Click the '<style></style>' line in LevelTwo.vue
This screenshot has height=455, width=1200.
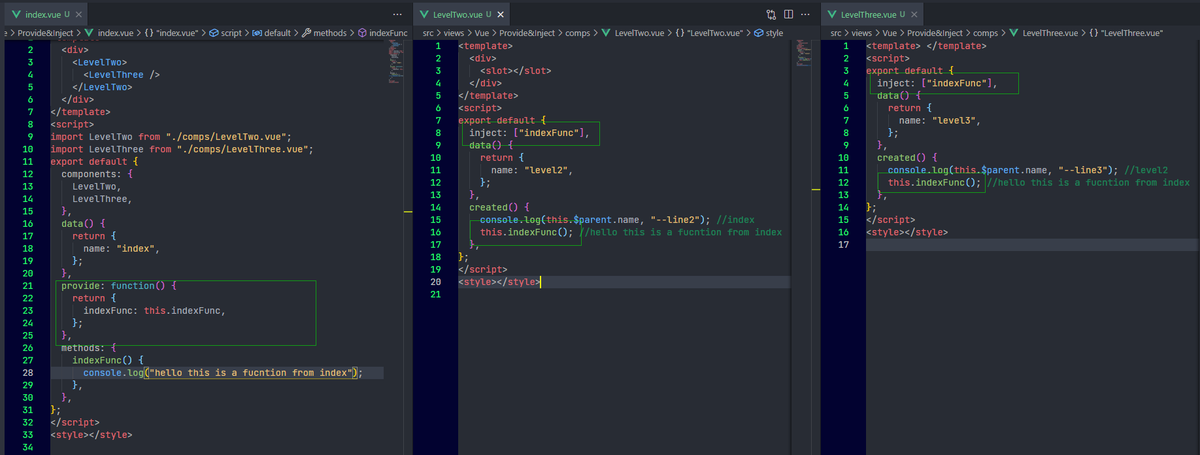(x=499, y=281)
